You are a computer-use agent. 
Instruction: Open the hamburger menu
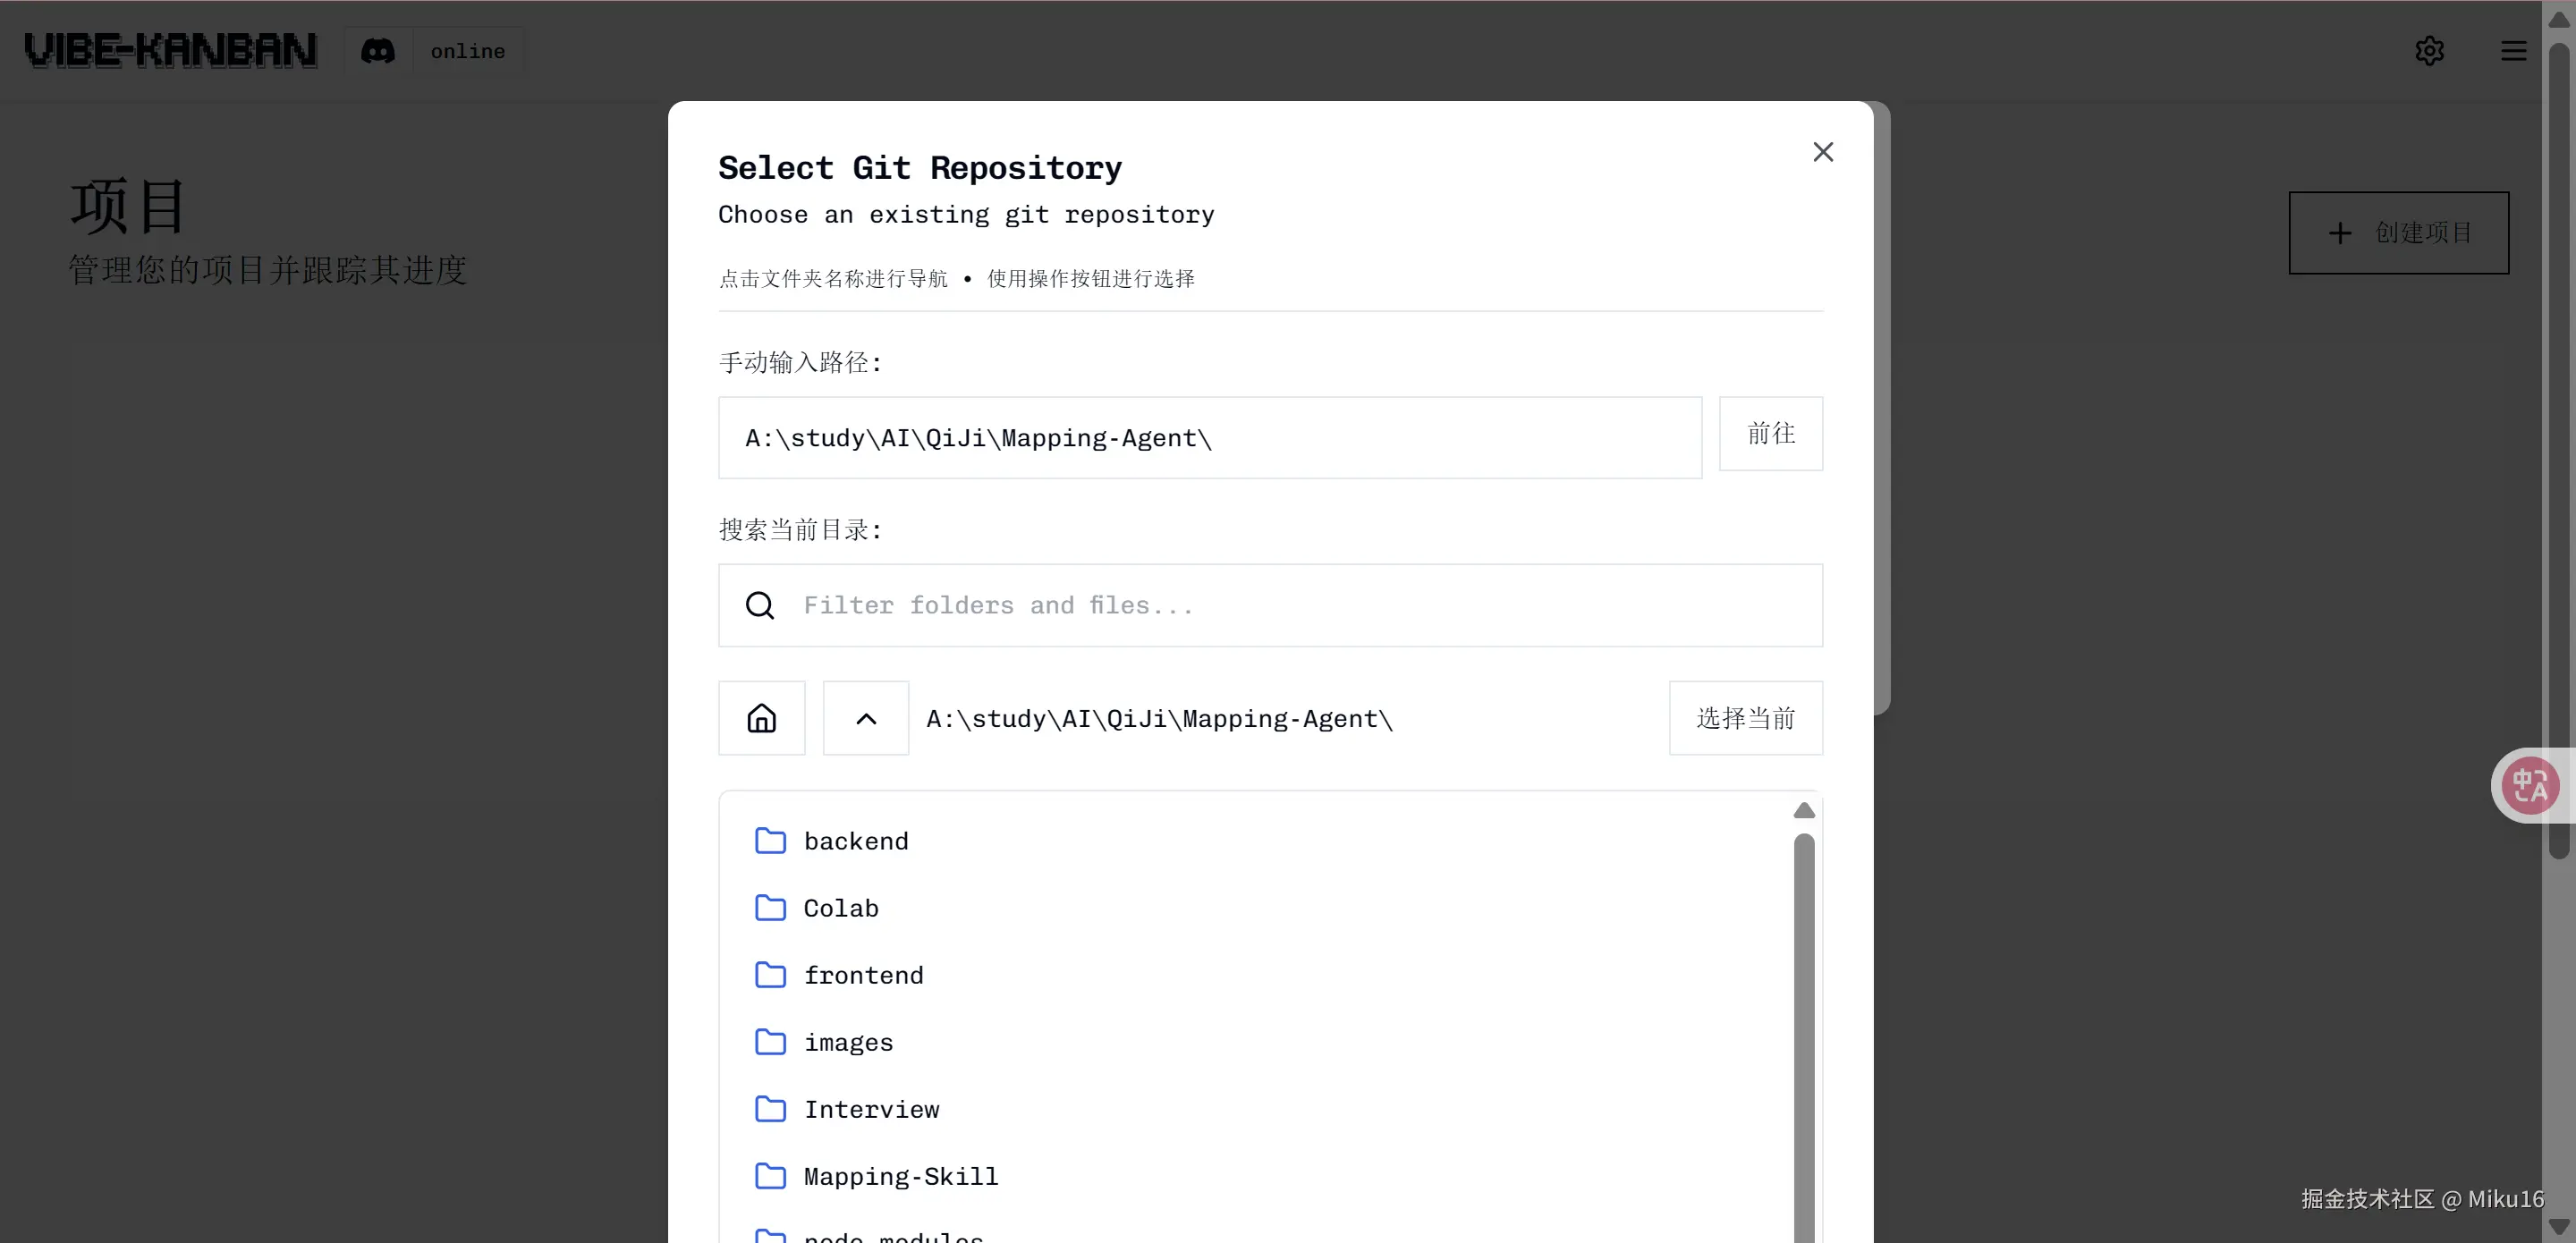[x=2513, y=51]
